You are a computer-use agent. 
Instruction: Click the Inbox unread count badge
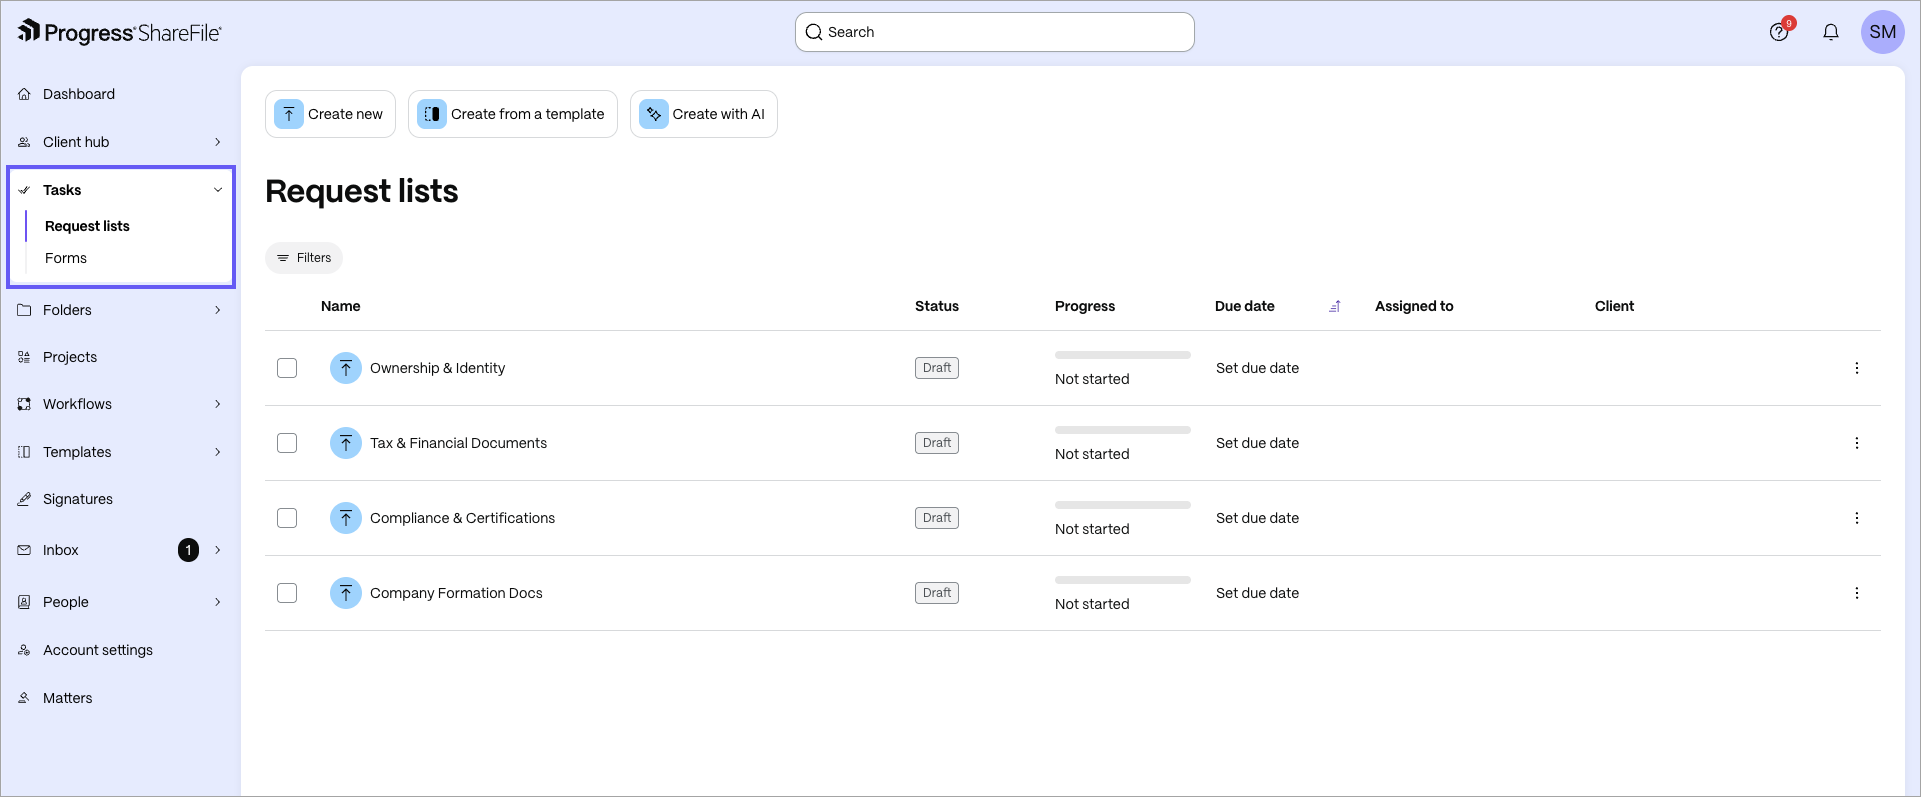pyautogui.click(x=188, y=550)
